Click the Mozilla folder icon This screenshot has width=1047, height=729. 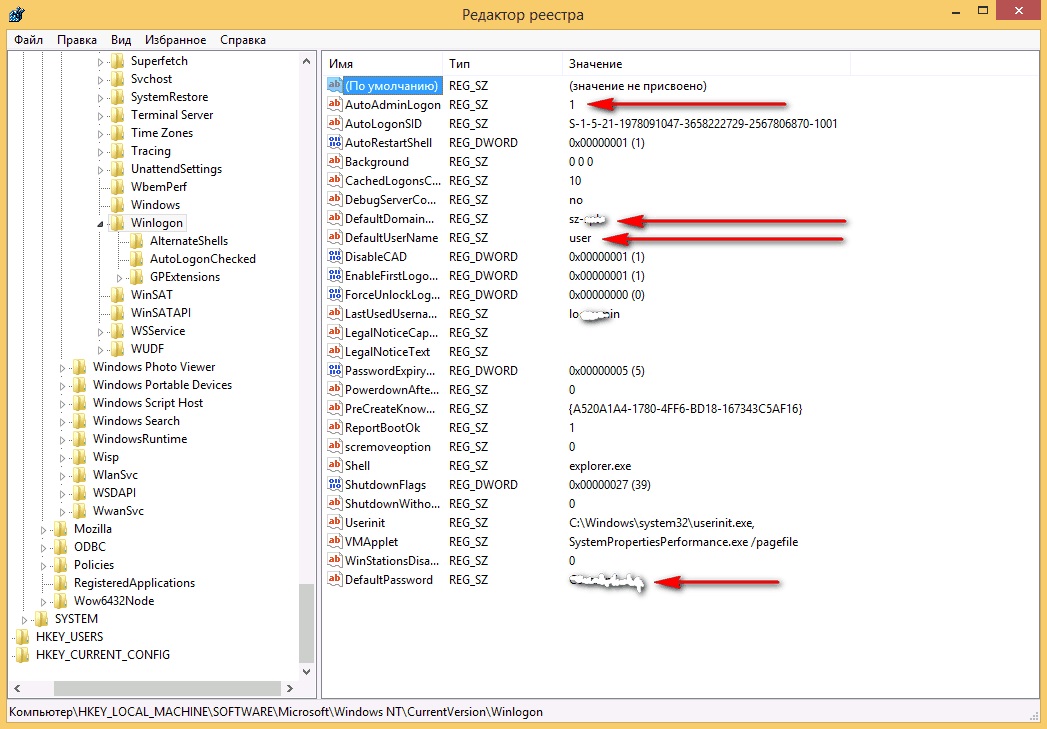click(x=61, y=529)
